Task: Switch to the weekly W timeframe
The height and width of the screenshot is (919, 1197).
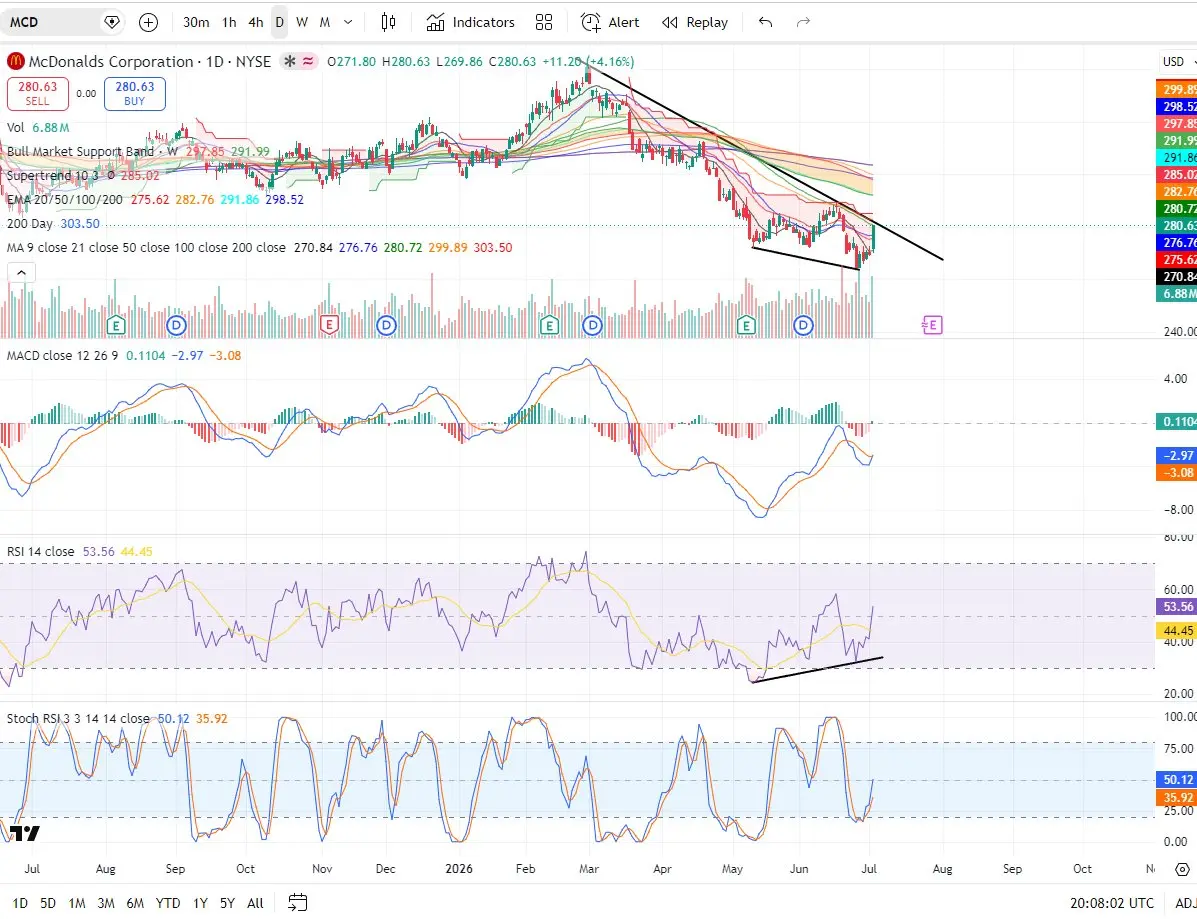Action: [302, 22]
